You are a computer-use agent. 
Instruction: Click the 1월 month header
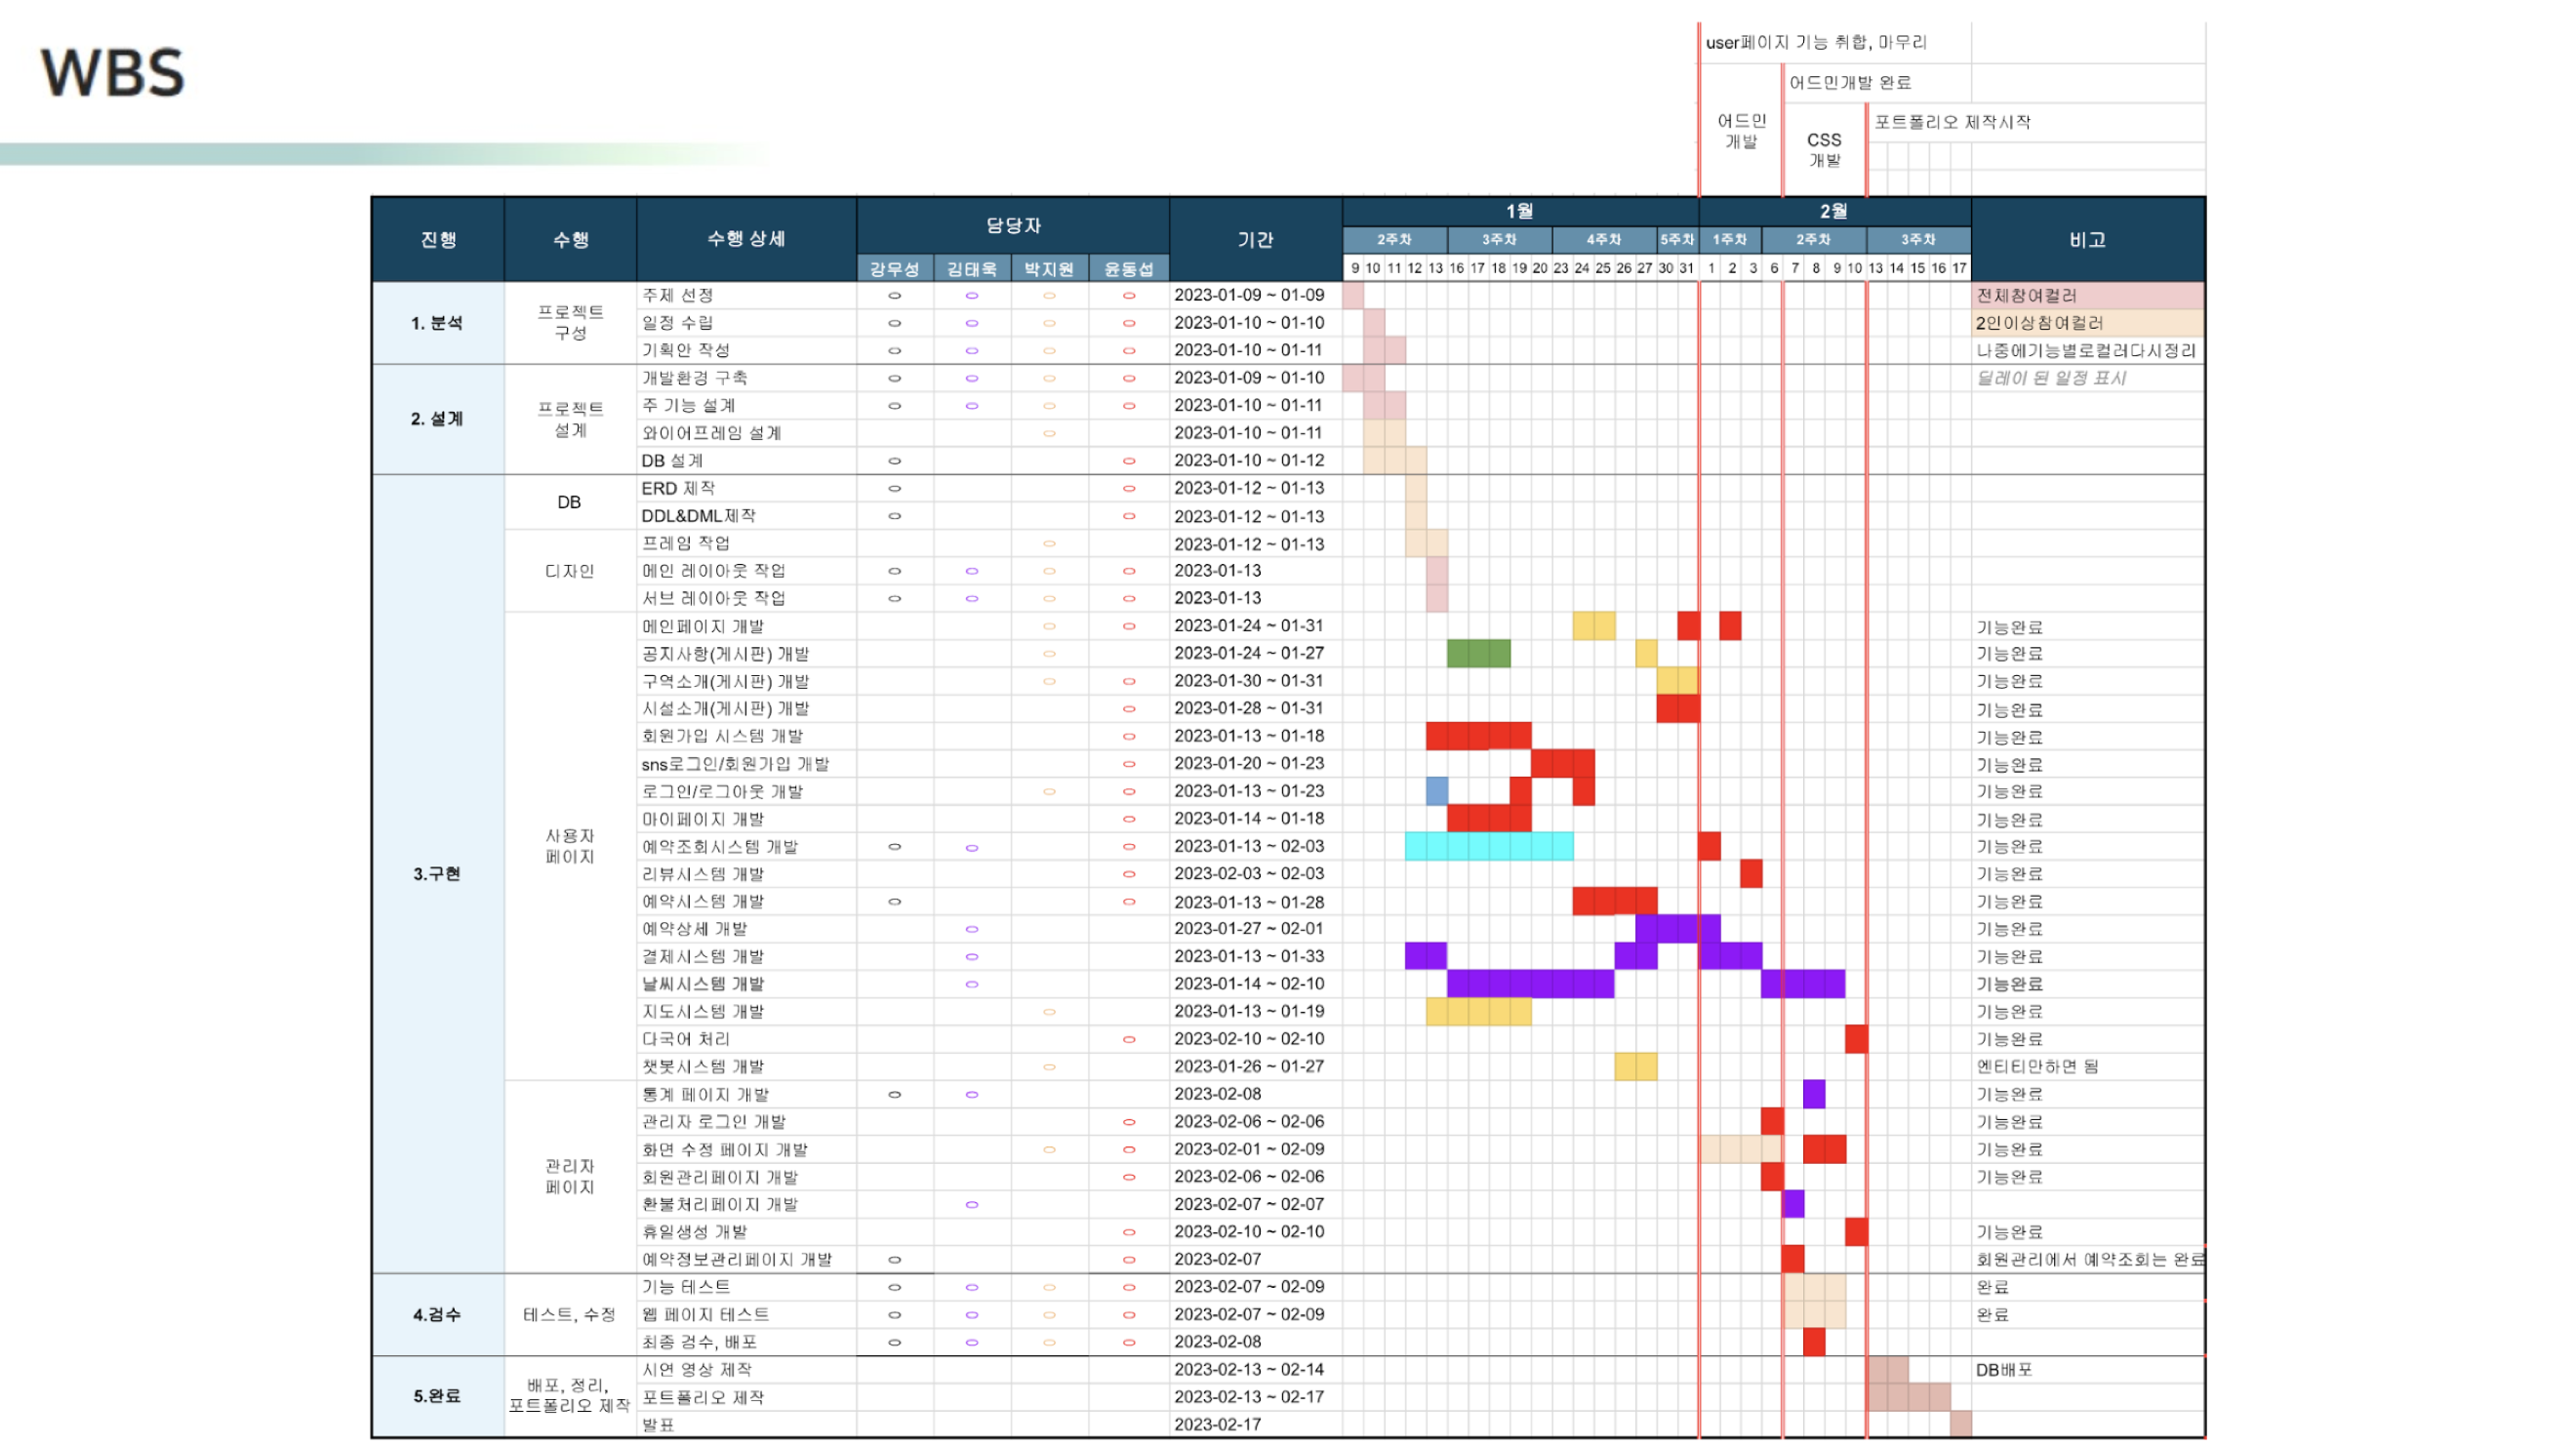click(1519, 211)
